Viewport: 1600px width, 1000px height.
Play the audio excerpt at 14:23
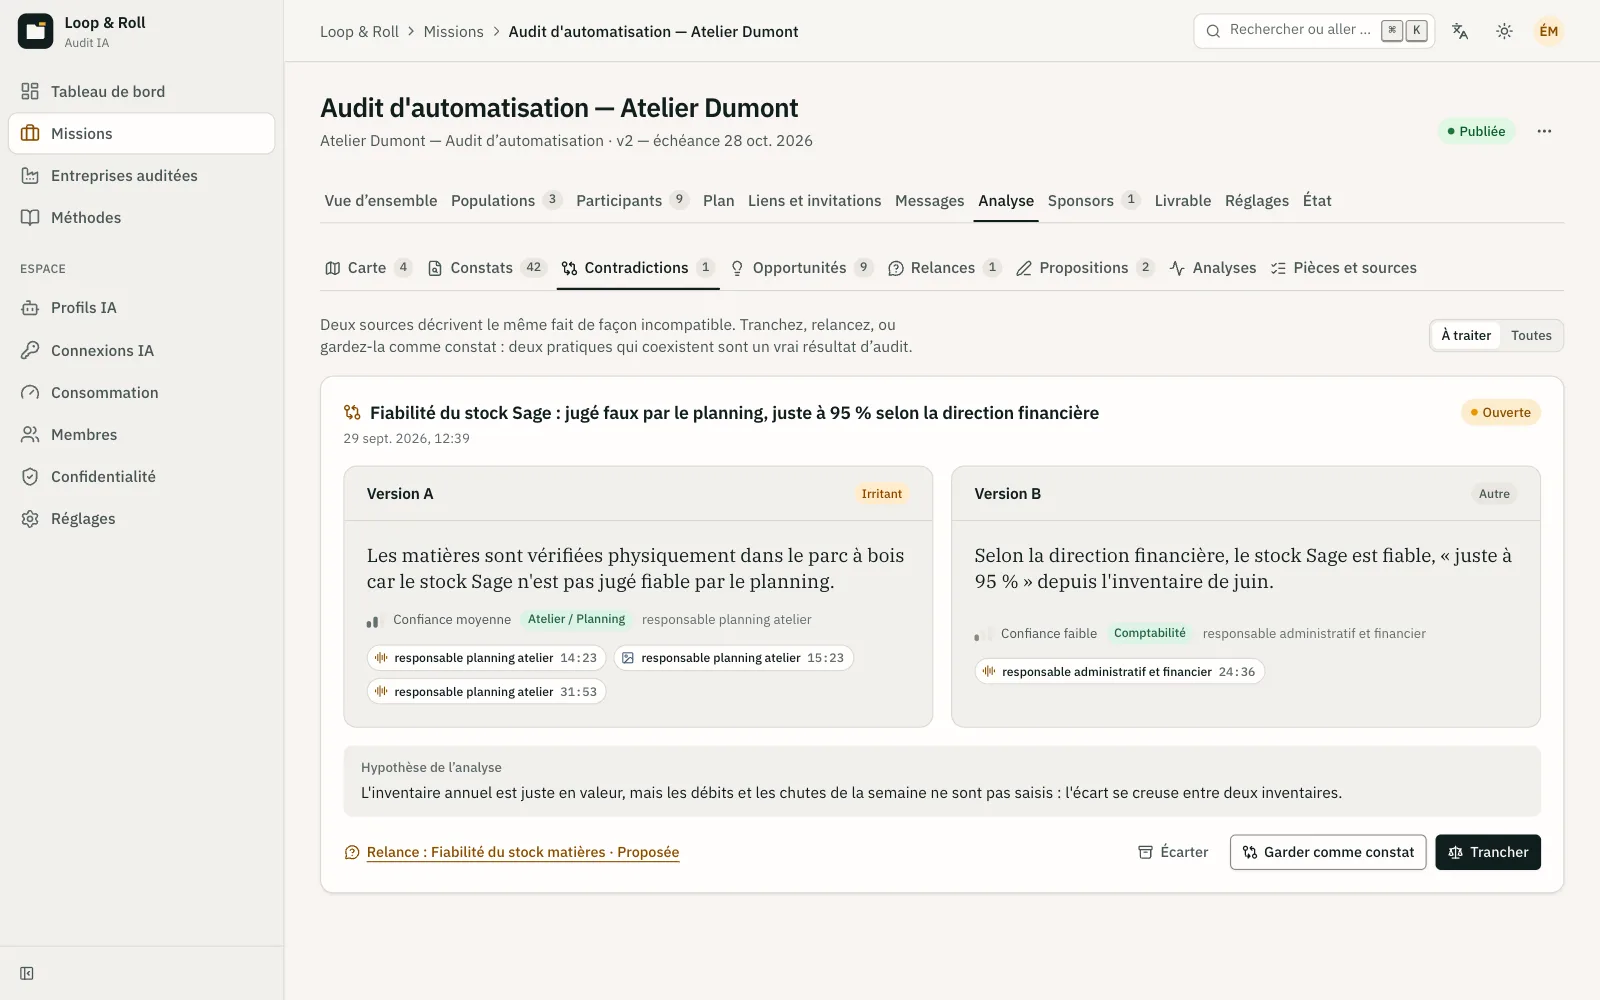486,658
